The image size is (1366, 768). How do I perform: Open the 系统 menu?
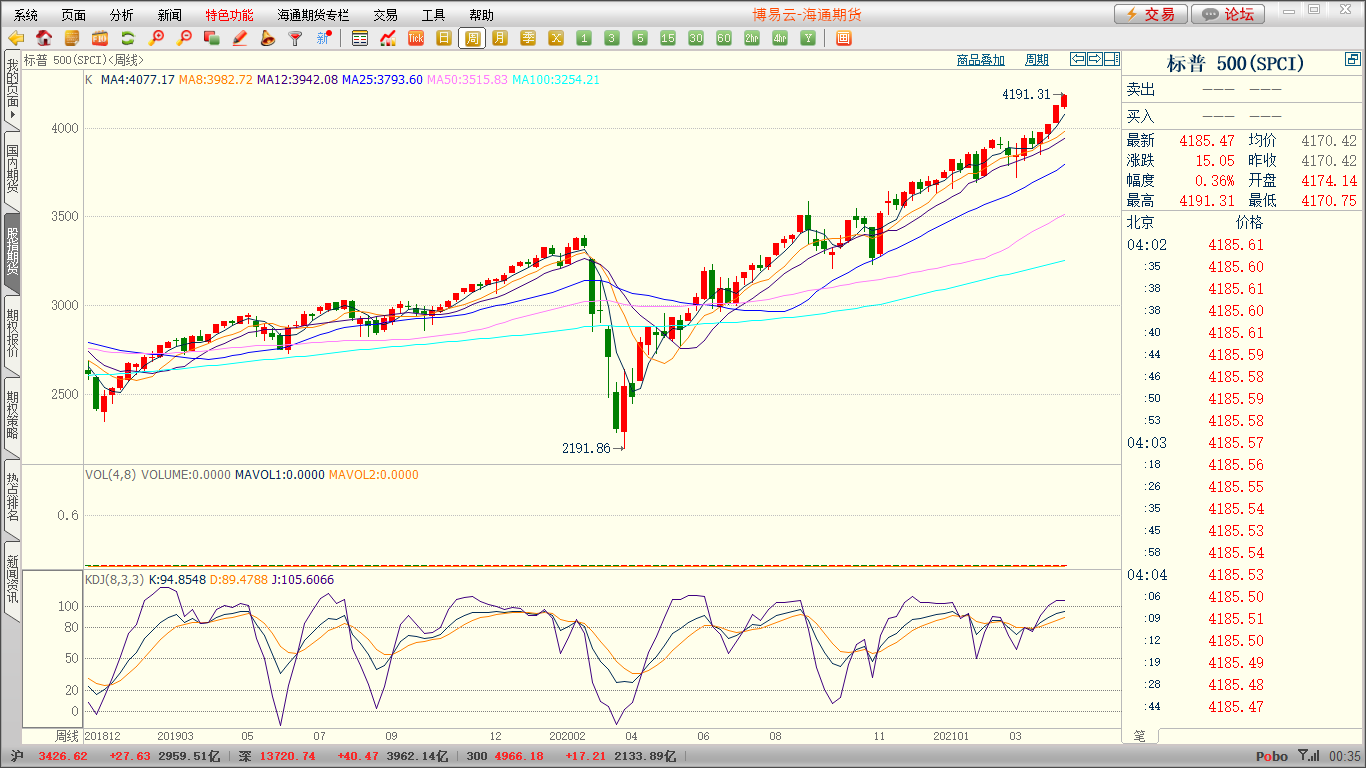(x=26, y=15)
